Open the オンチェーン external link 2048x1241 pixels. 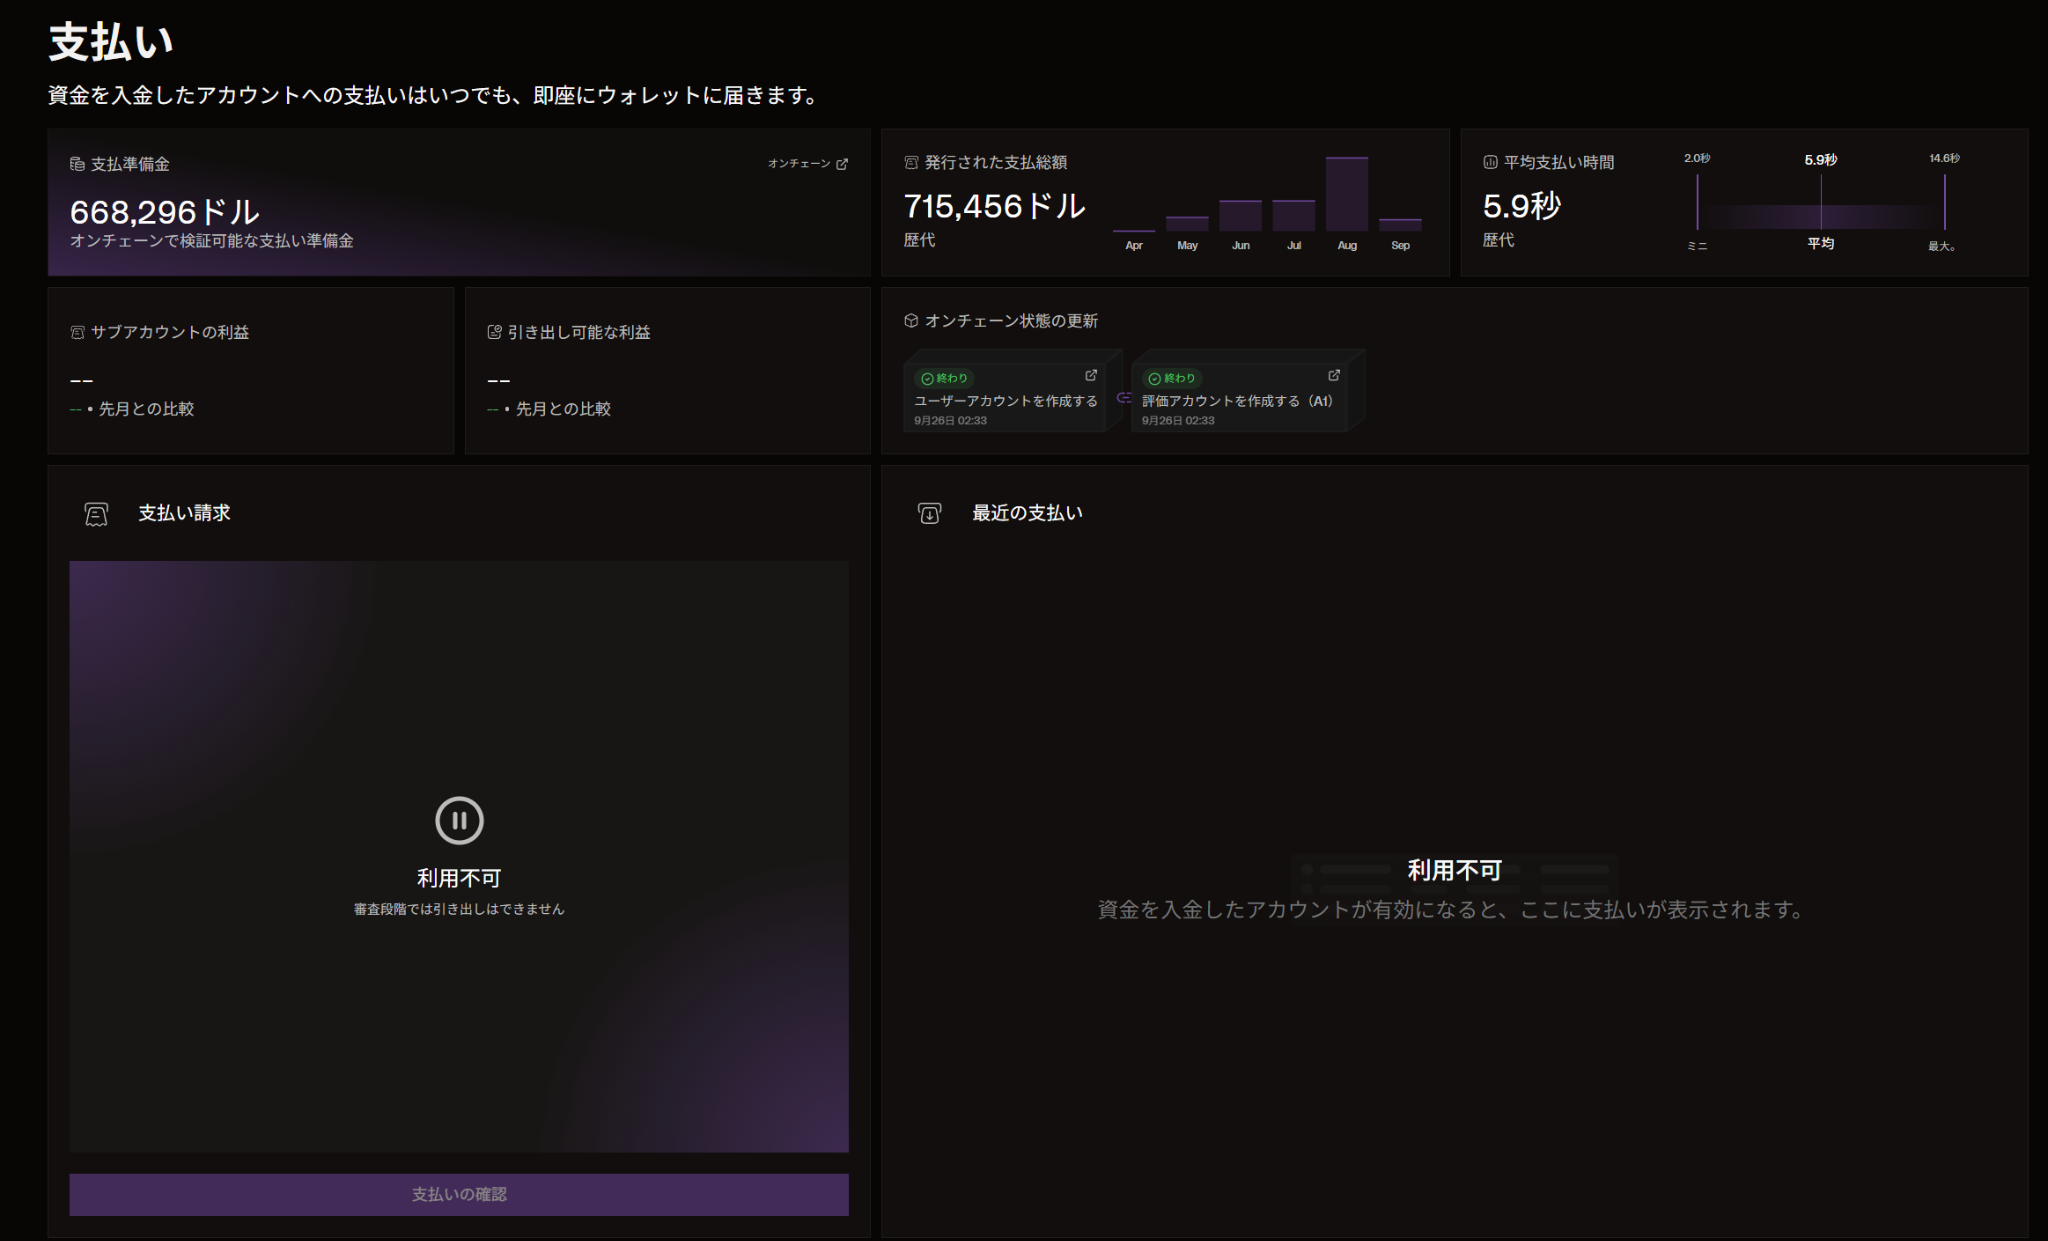(x=808, y=164)
